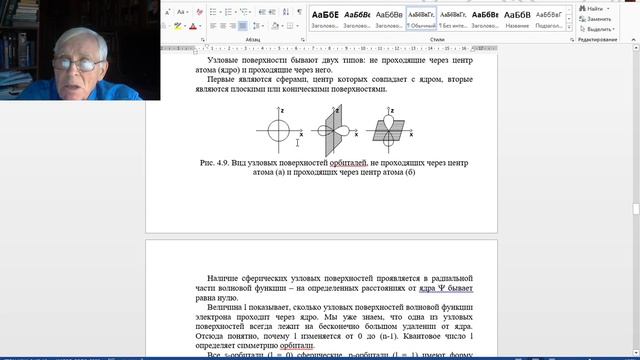This screenshot has height=360, width=640.
Task: Click the scrollbar up arrow
Action: (x=636, y=48)
